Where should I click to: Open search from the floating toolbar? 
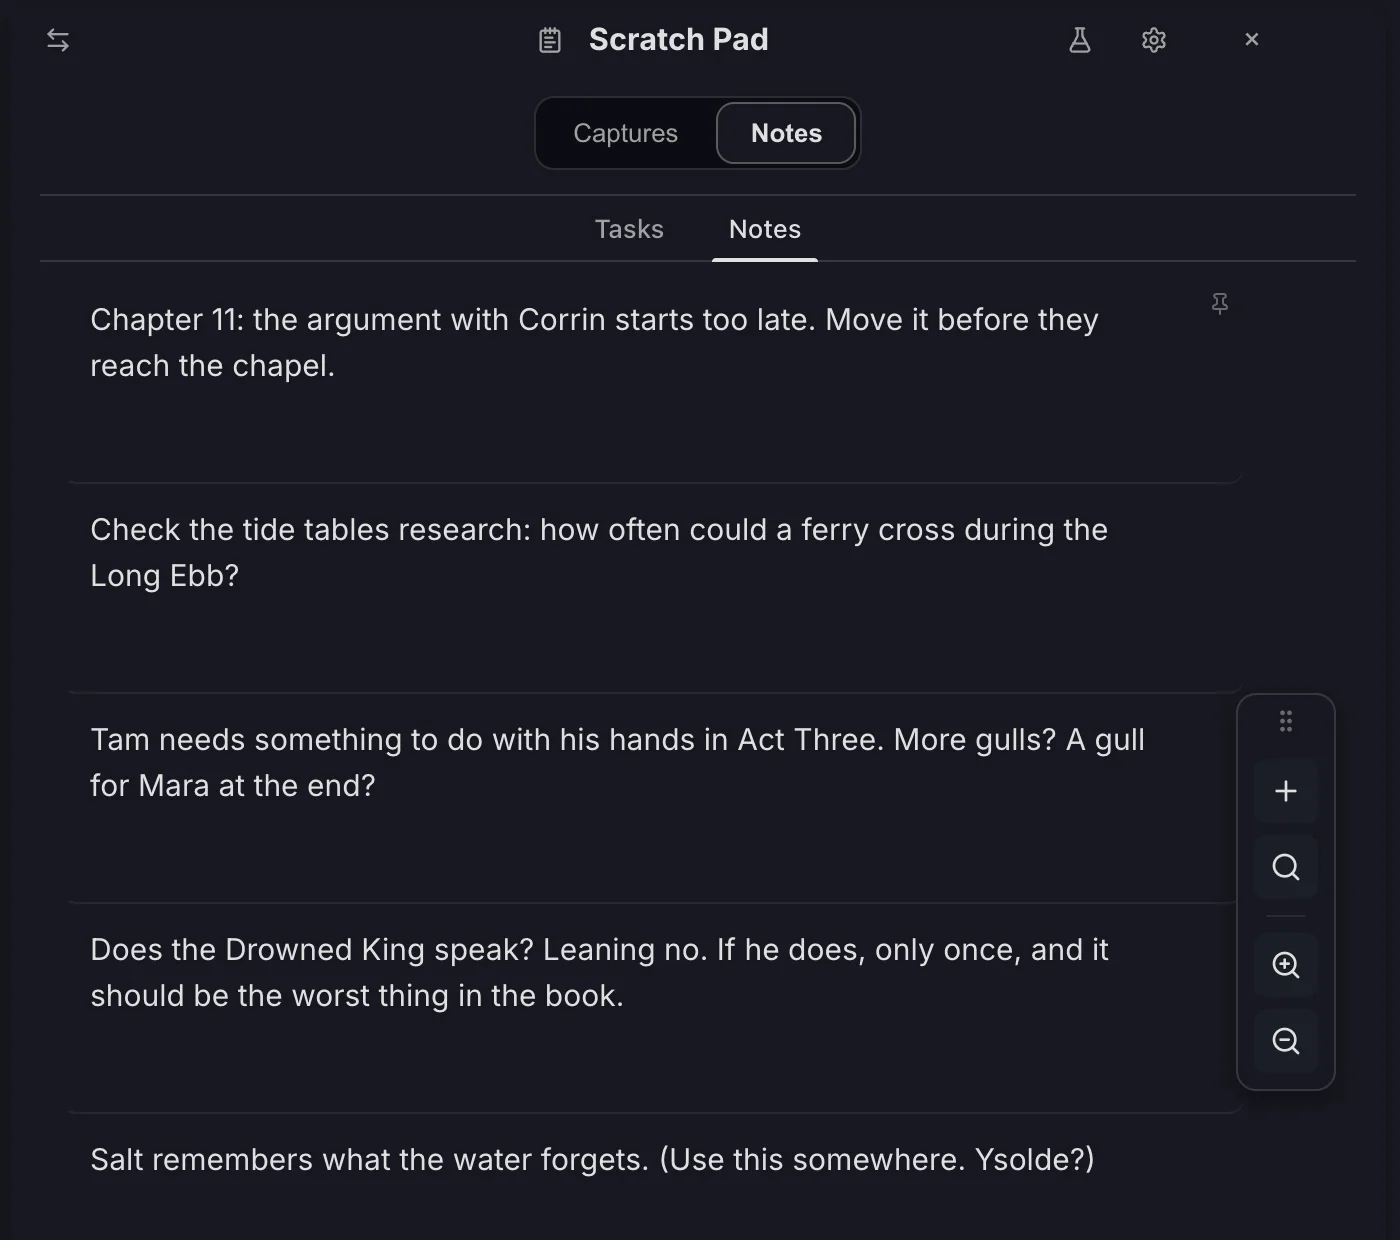pos(1286,867)
